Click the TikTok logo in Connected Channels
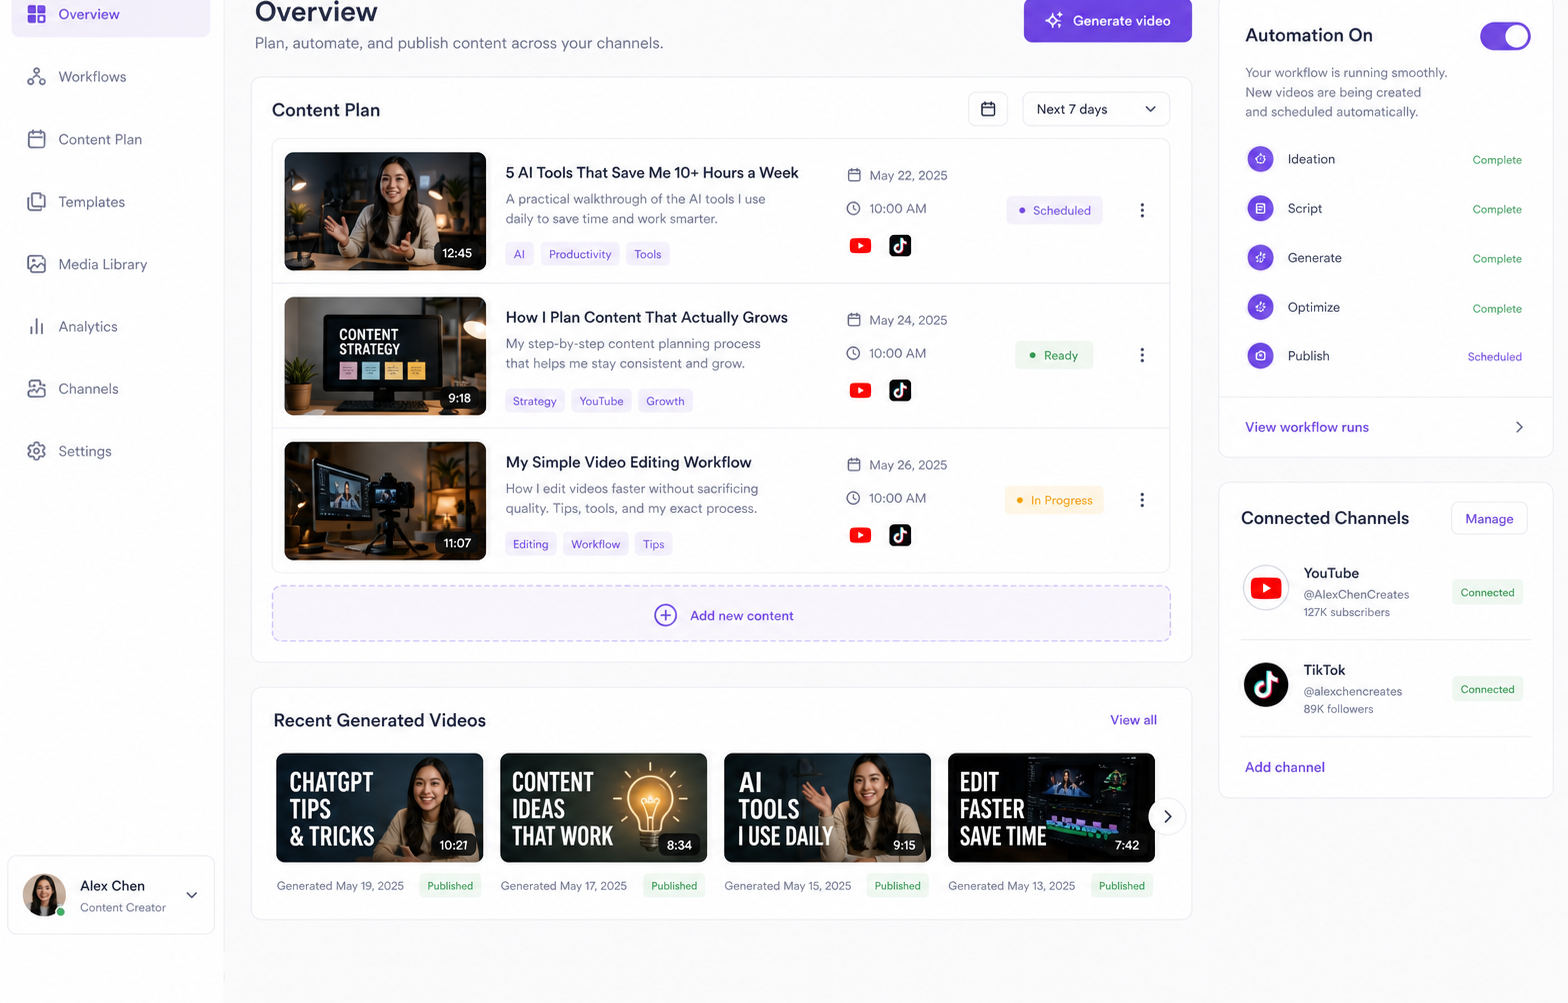1568x1003 pixels. pyautogui.click(x=1266, y=685)
